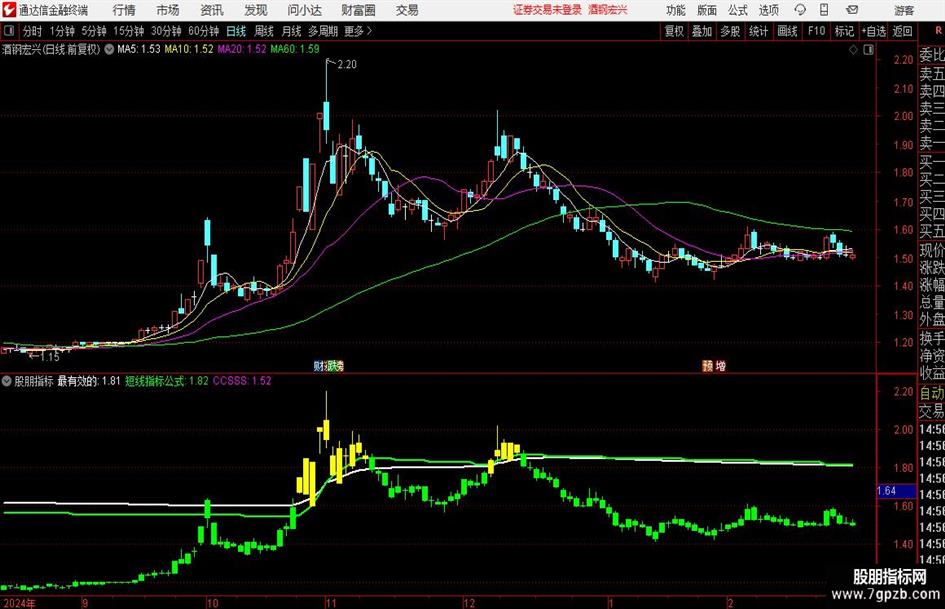Viewport: 945px width, 609px height.
Task: Switch to the 5分钟 period
Action: pyautogui.click(x=94, y=31)
